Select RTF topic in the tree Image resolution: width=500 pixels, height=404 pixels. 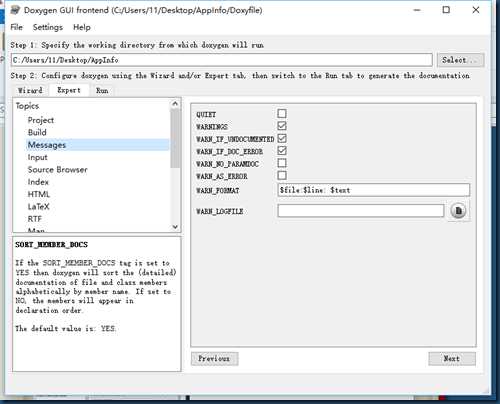(x=35, y=219)
